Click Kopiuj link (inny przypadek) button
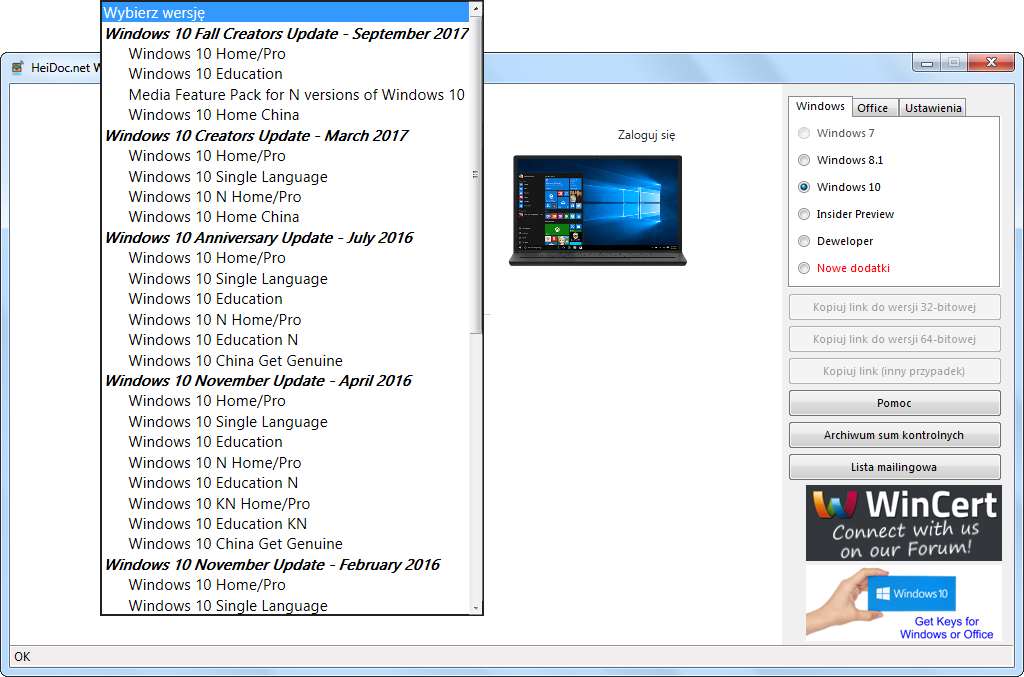Image resolution: width=1024 pixels, height=677 pixels. point(894,371)
